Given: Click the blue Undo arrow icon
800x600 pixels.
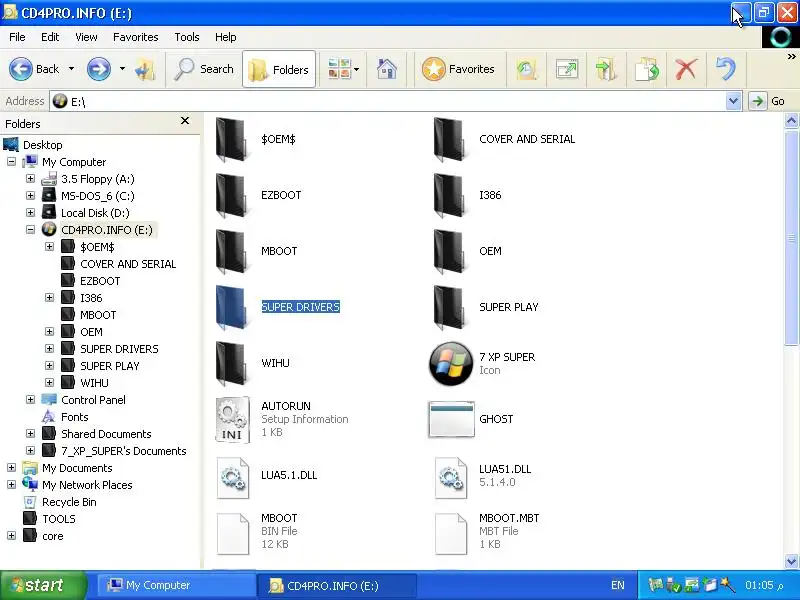Looking at the screenshot, I should [726, 69].
